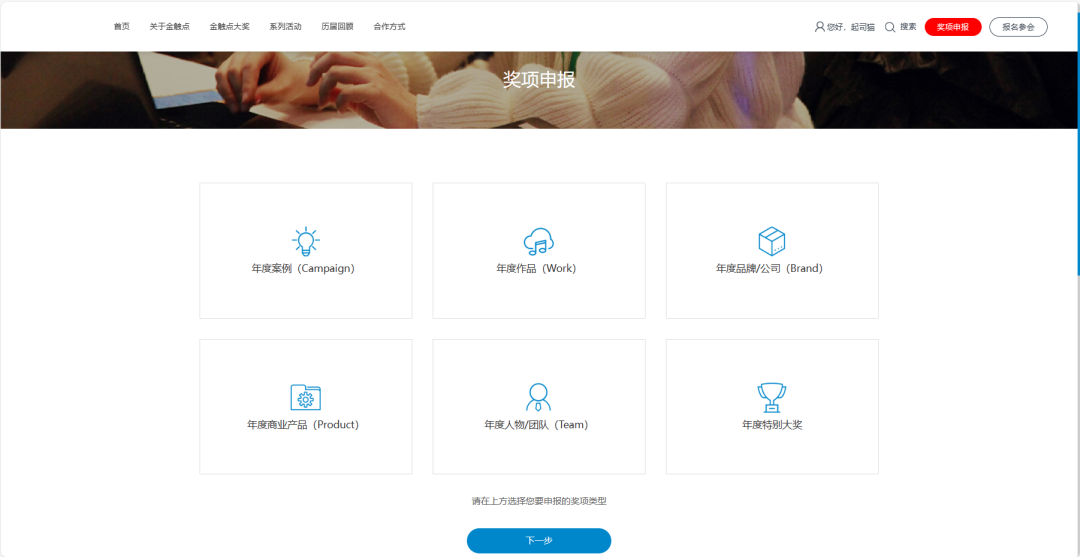The width and height of the screenshot is (1080, 557).
Task: Open the 首页 menu item
Action: 121,27
